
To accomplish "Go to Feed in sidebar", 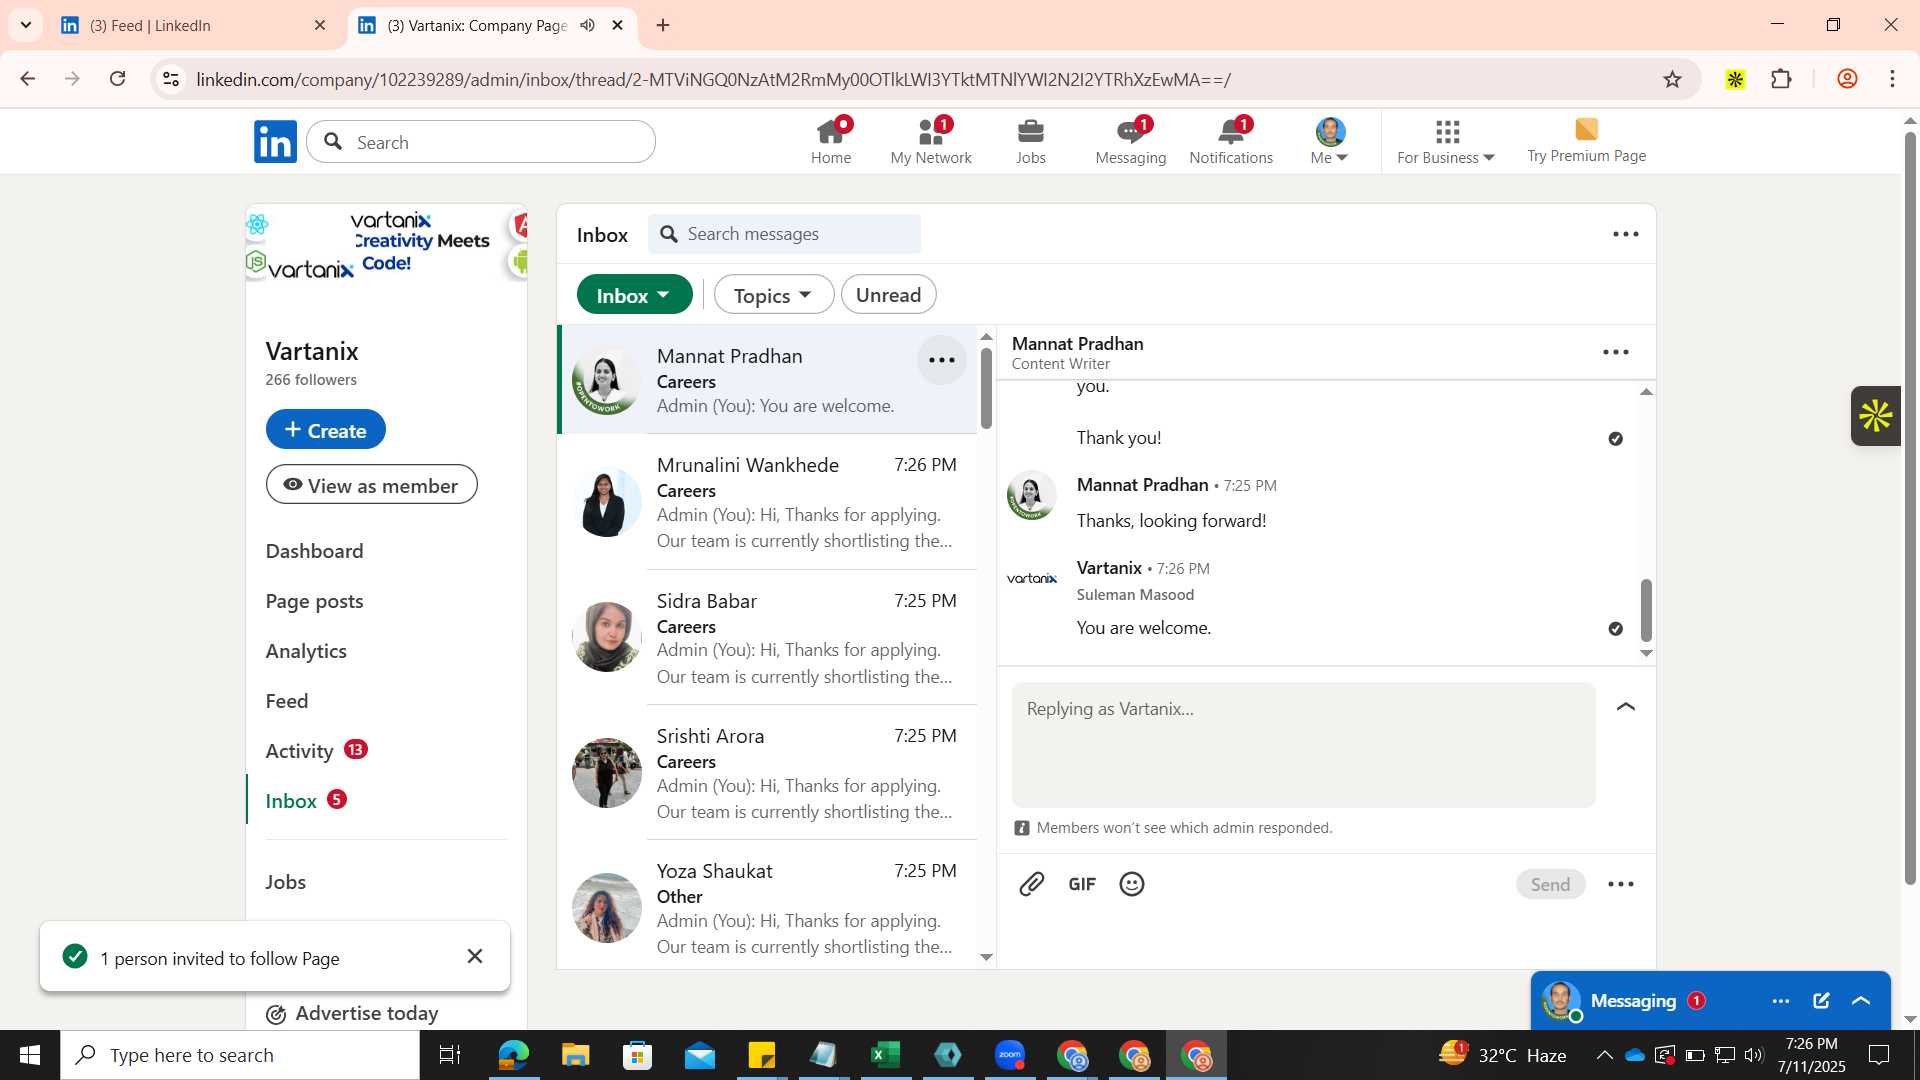I will pos(287,701).
